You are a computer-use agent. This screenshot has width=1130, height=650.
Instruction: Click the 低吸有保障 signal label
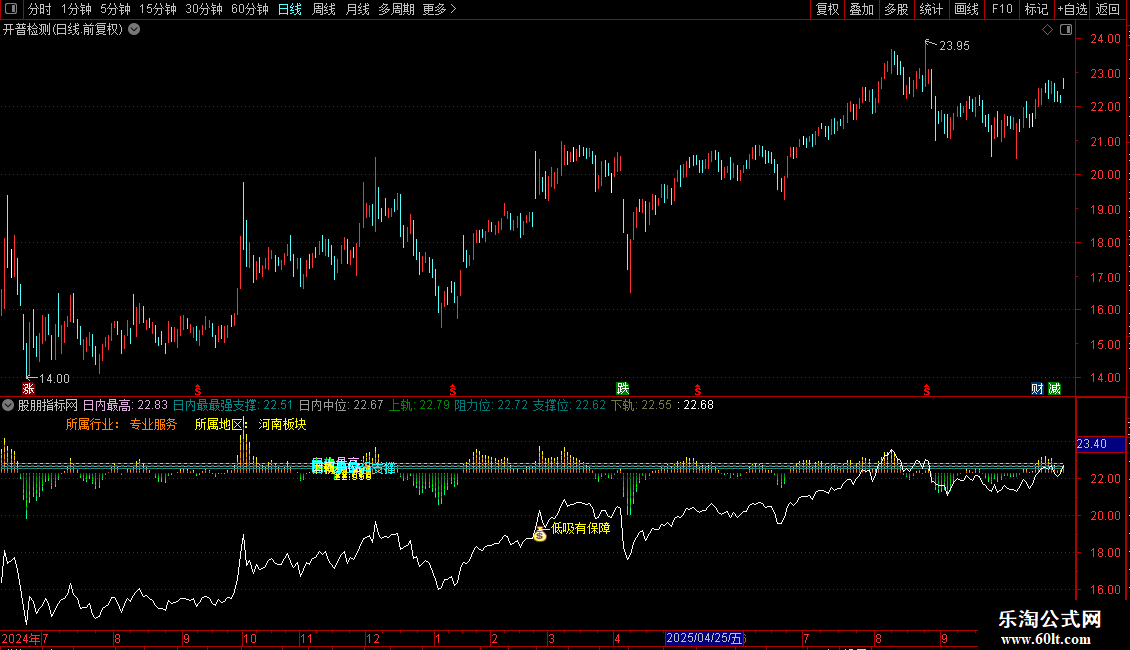click(x=581, y=528)
